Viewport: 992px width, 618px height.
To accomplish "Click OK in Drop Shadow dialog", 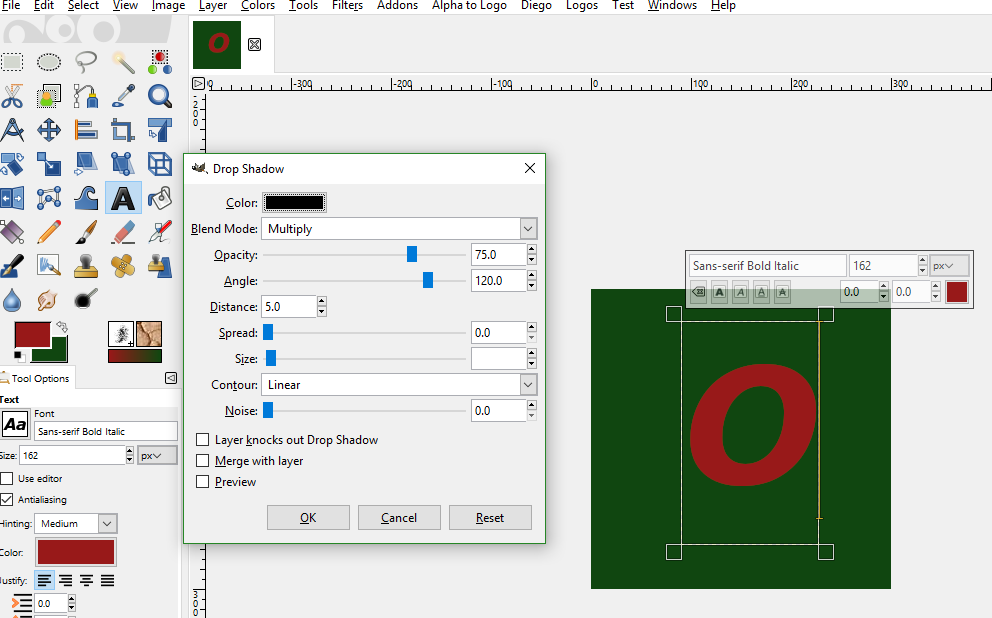I will point(308,518).
